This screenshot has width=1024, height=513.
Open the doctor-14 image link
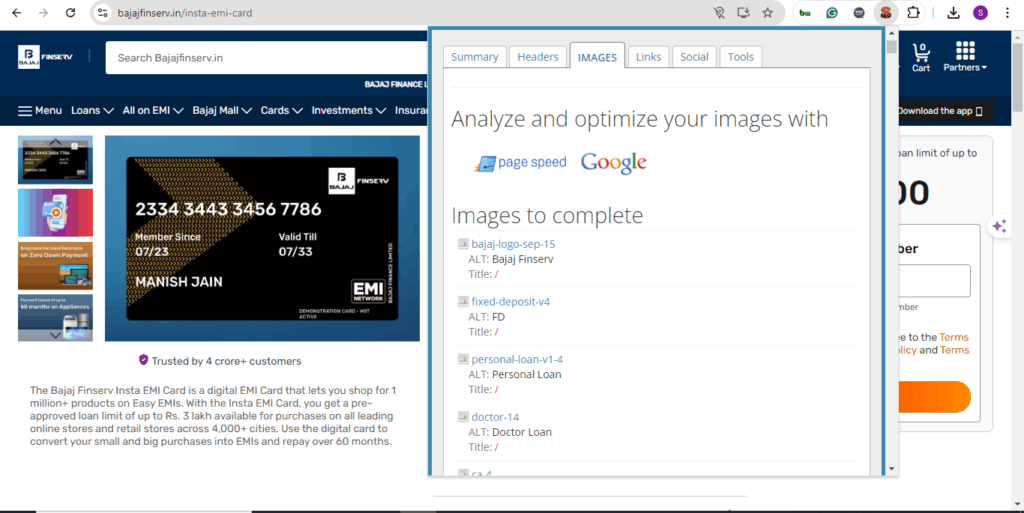tap(495, 416)
